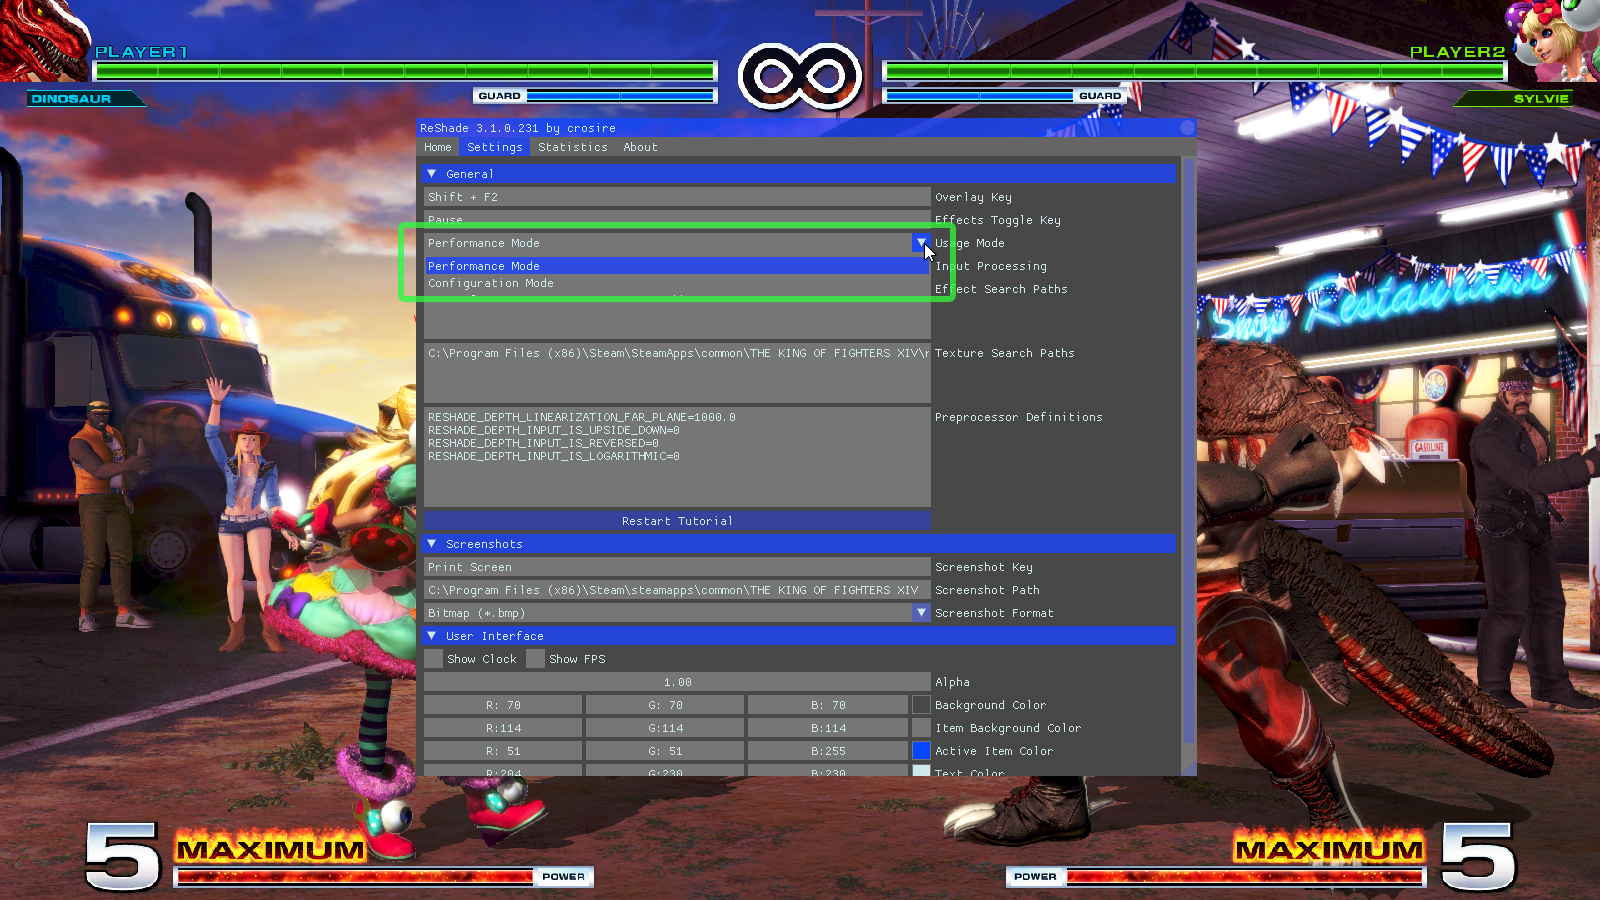Open the Background Color swatch
This screenshot has width=1600, height=900.
[x=921, y=705]
